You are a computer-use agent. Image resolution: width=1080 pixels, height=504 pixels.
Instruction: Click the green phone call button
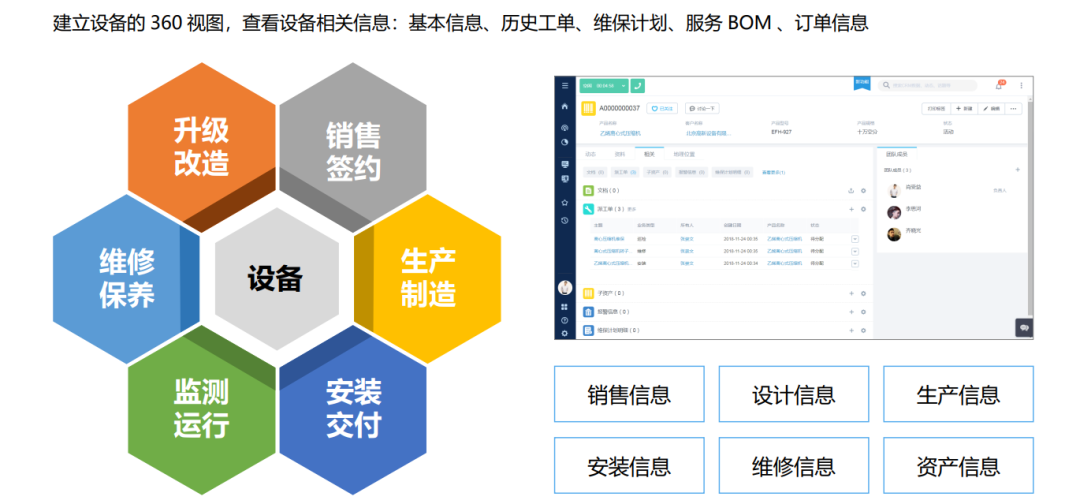638,85
